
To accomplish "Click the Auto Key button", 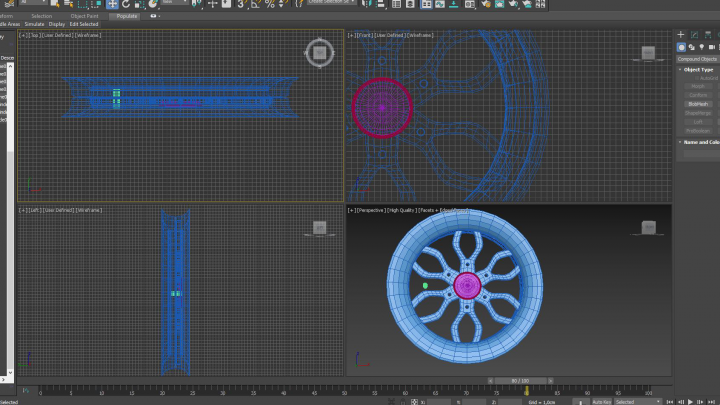I will coord(602,402).
